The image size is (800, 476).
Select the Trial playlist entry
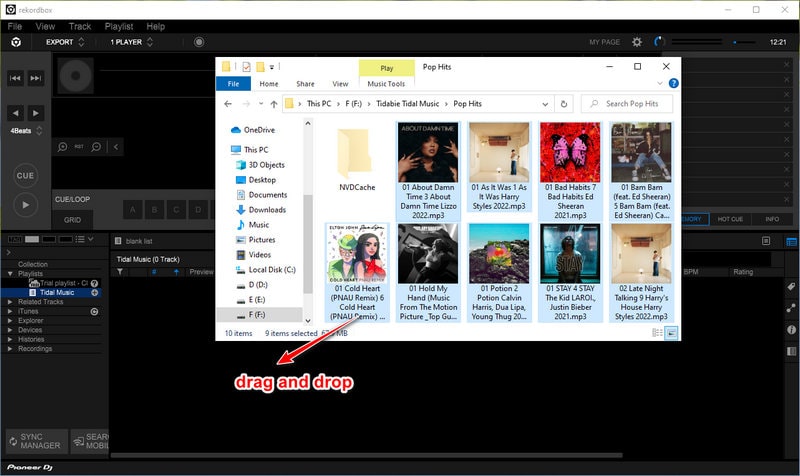click(x=64, y=283)
